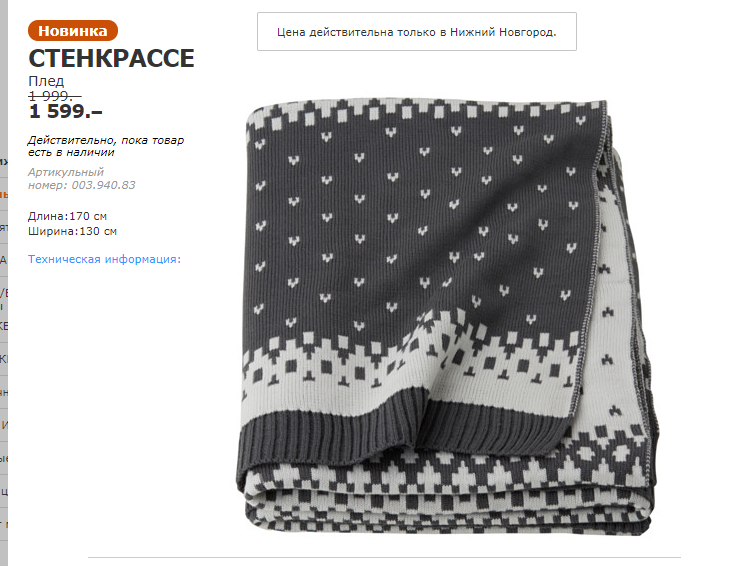This screenshot has height=566, width=732.
Task: Open the first cut-off sidebar item ending их
Action: 4,162
